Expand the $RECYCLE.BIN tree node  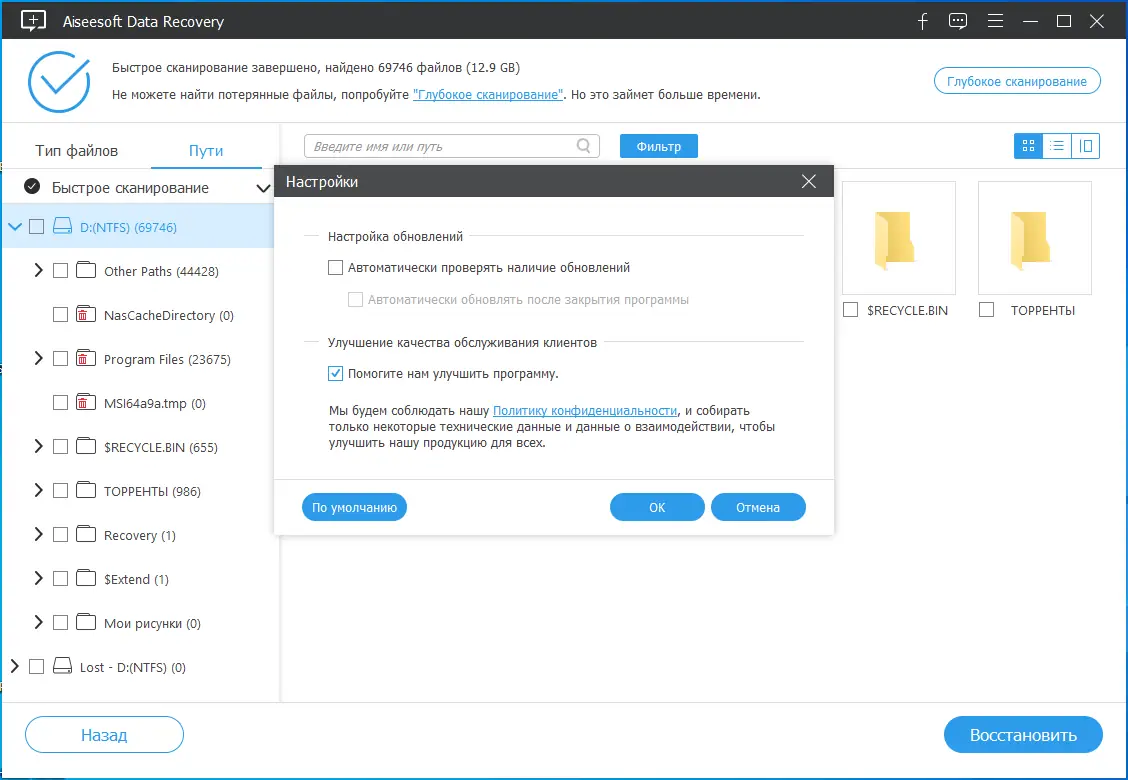(x=39, y=446)
